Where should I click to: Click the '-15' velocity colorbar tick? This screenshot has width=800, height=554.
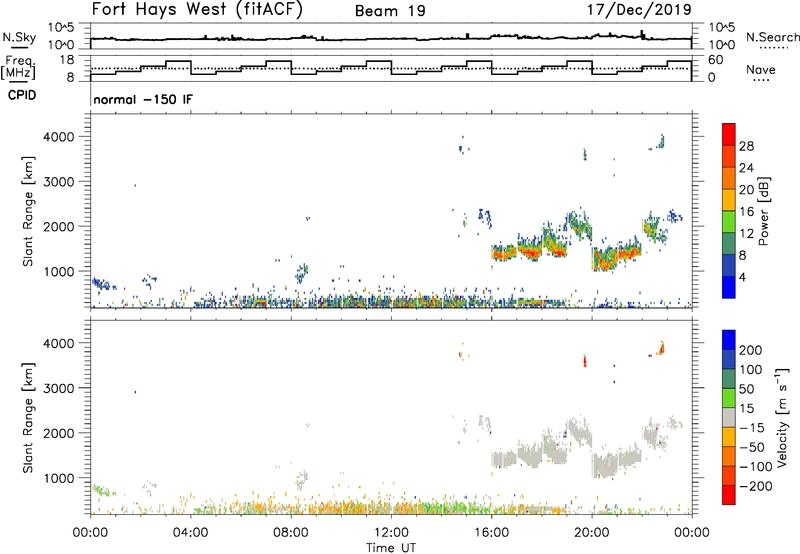coord(752,427)
